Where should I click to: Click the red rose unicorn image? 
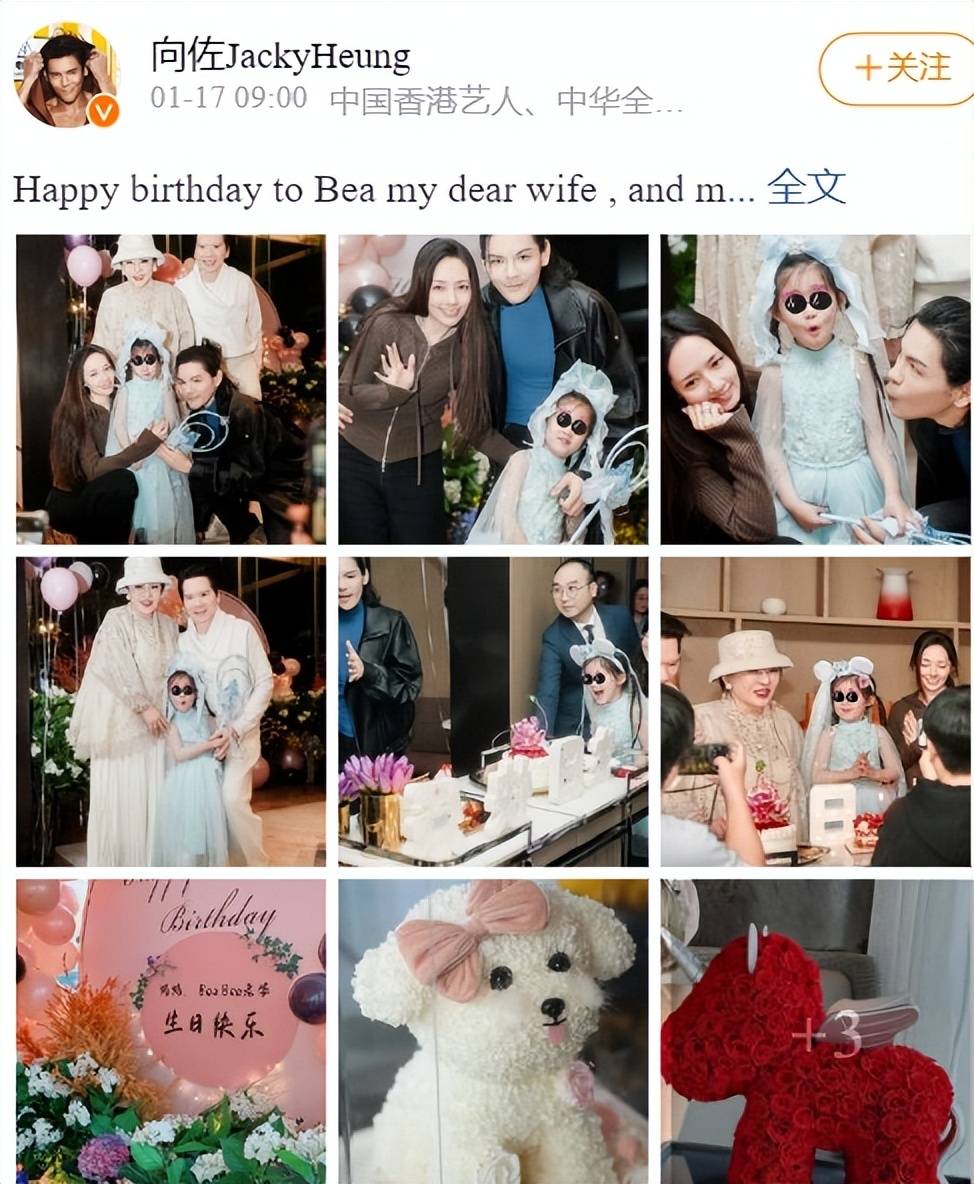(815, 1031)
